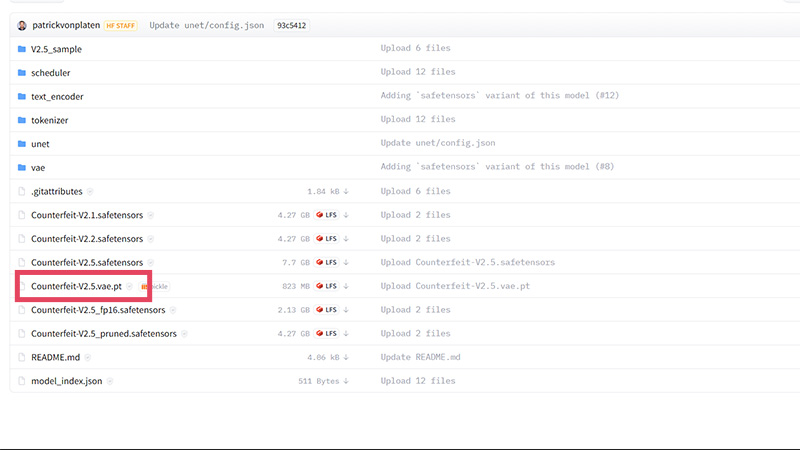Screen dimensions: 800x450
Task: Click the text_encoder folder icon
Action: [x=21, y=96]
